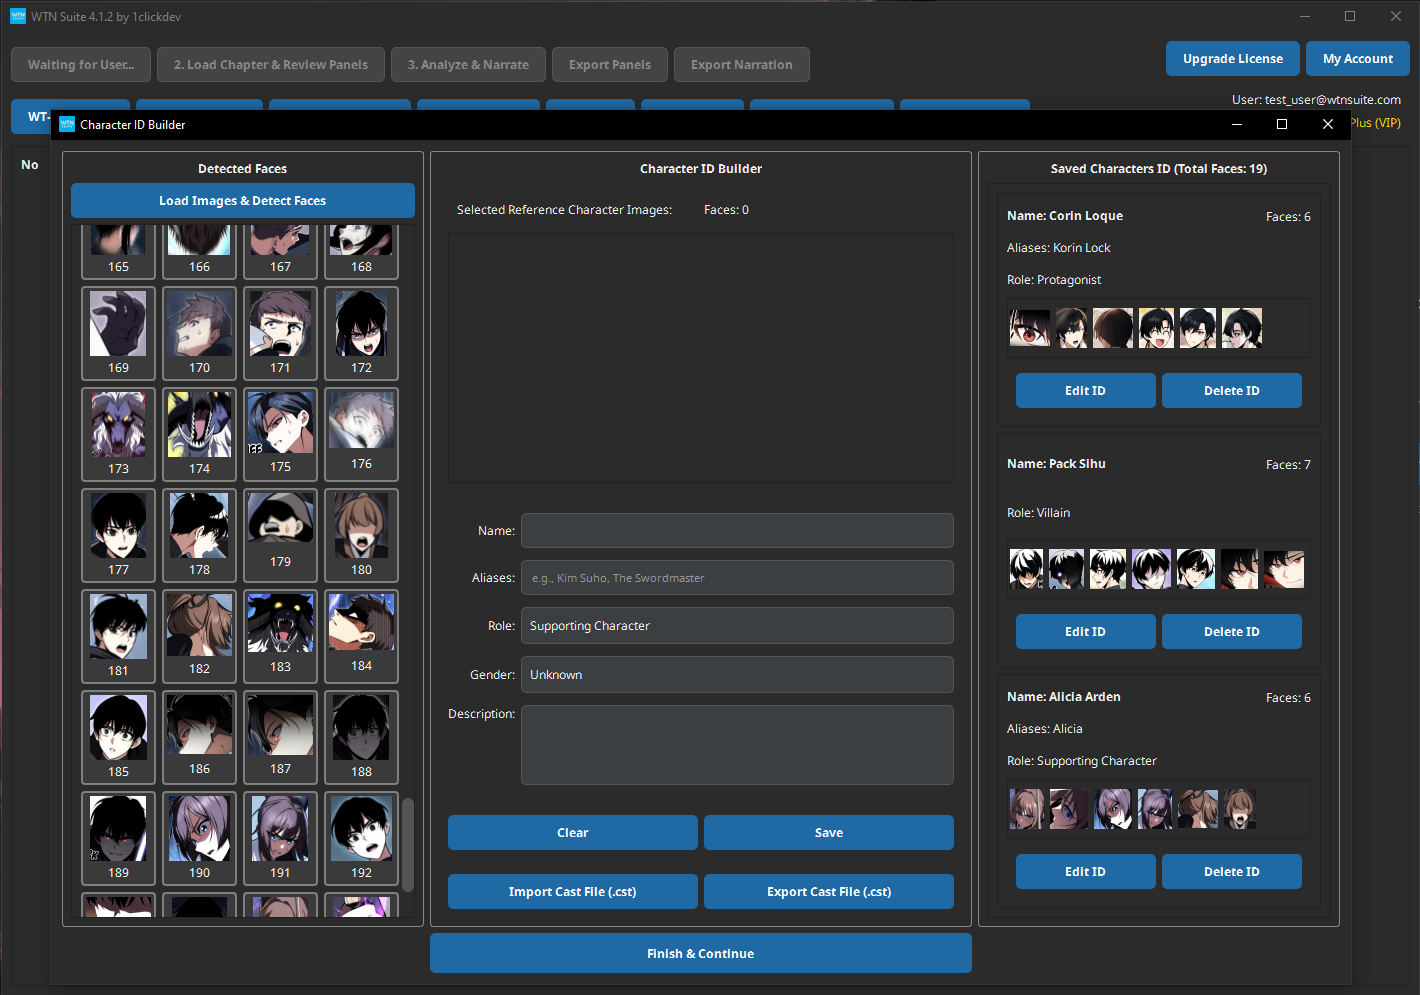Click inside the Name input field
Image resolution: width=1420 pixels, height=995 pixels.
[737, 530]
